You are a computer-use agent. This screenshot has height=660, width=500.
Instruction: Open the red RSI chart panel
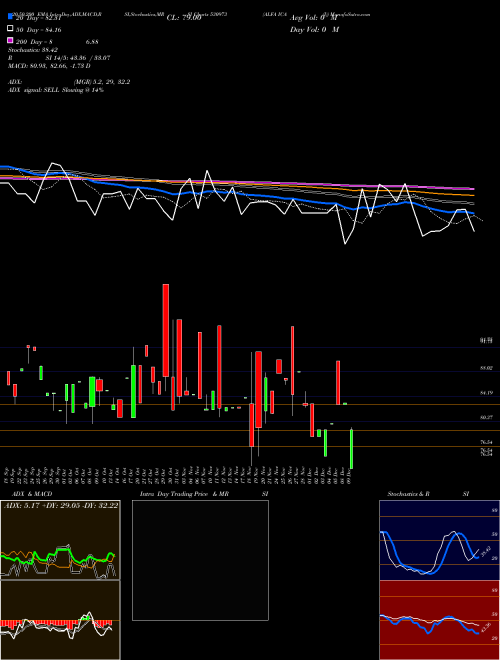tap(439, 620)
